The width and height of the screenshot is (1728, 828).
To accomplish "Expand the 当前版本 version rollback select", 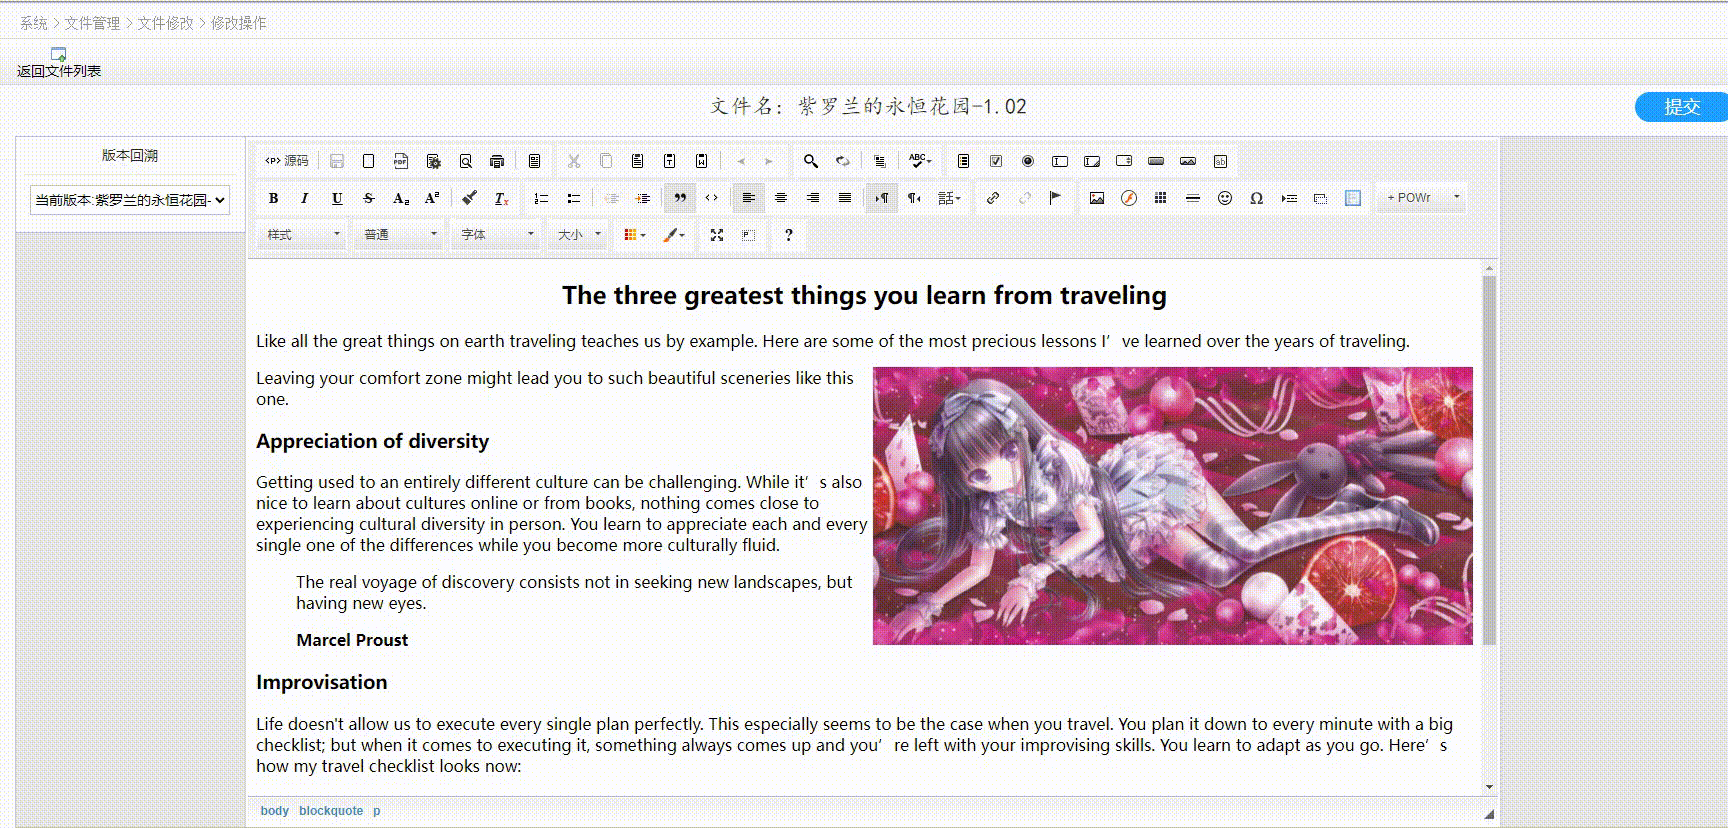I will [130, 200].
